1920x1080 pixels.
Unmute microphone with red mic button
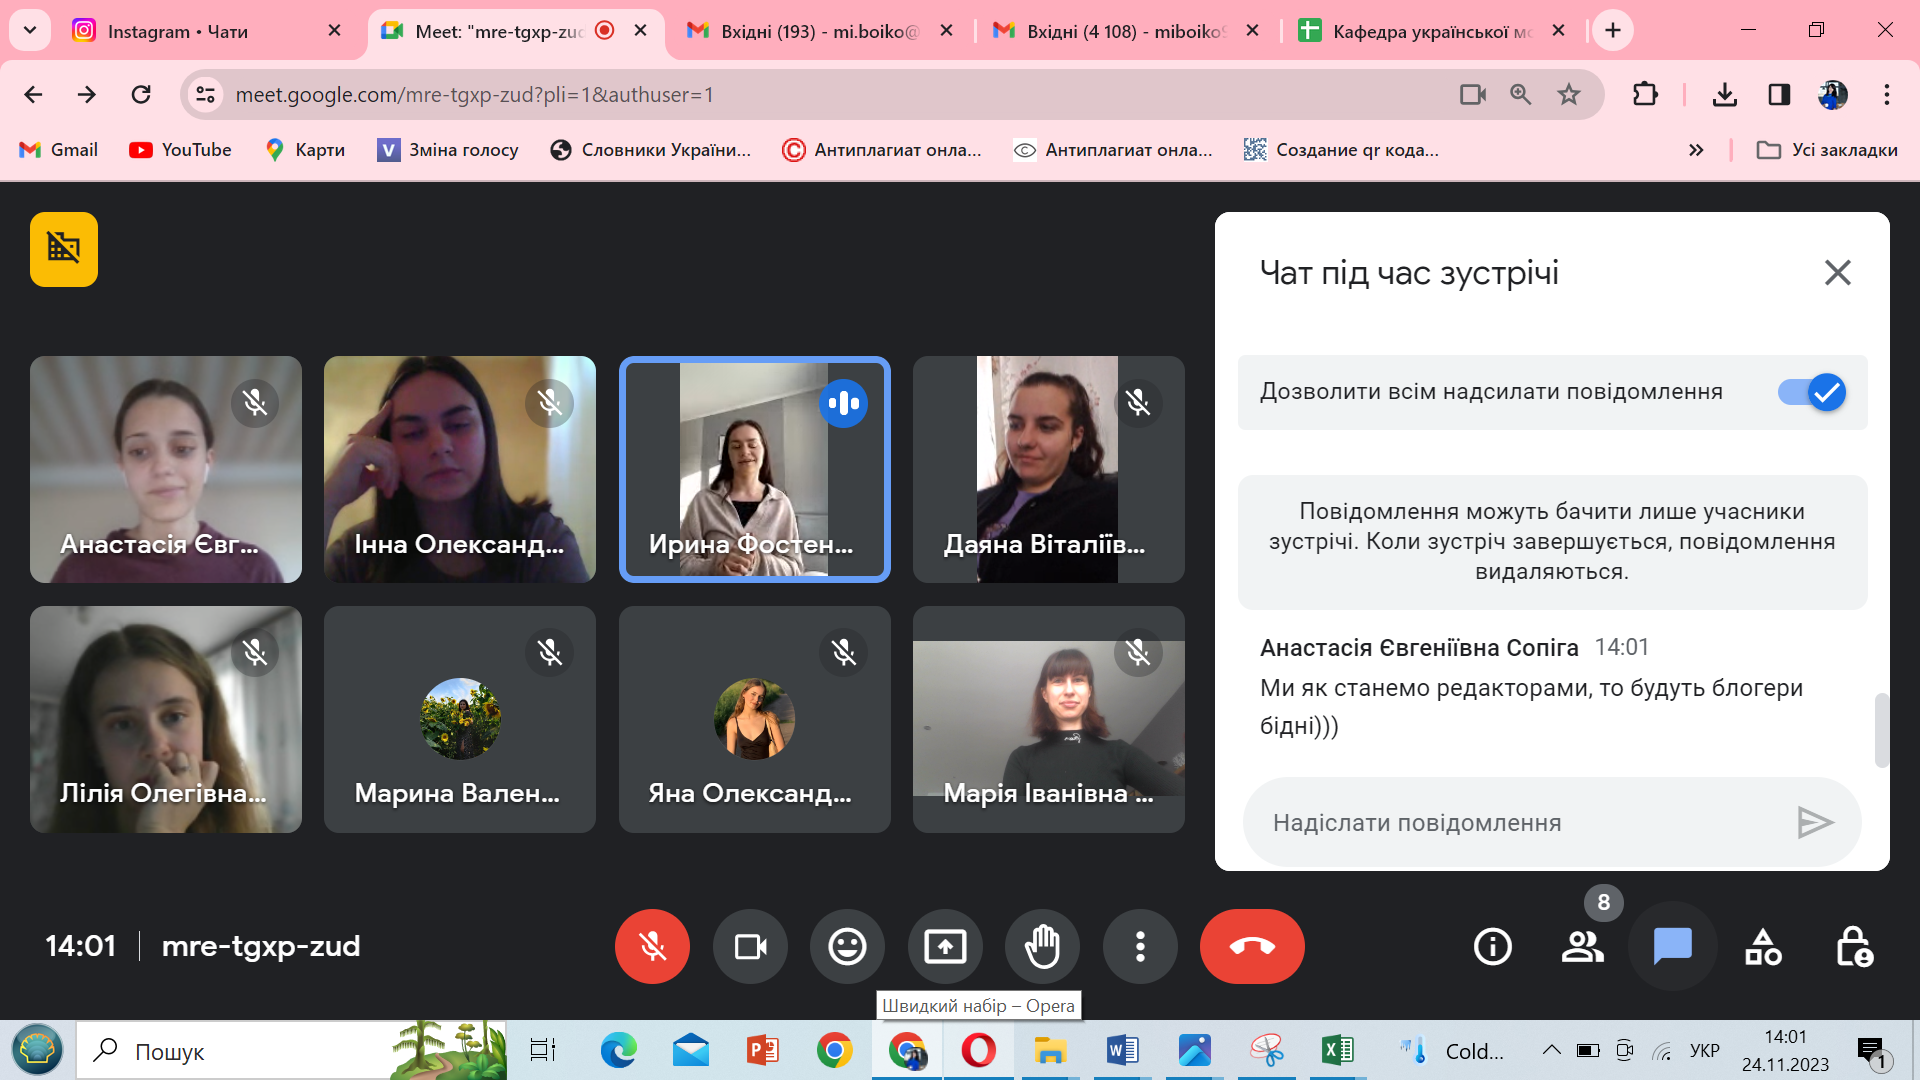coord(652,946)
